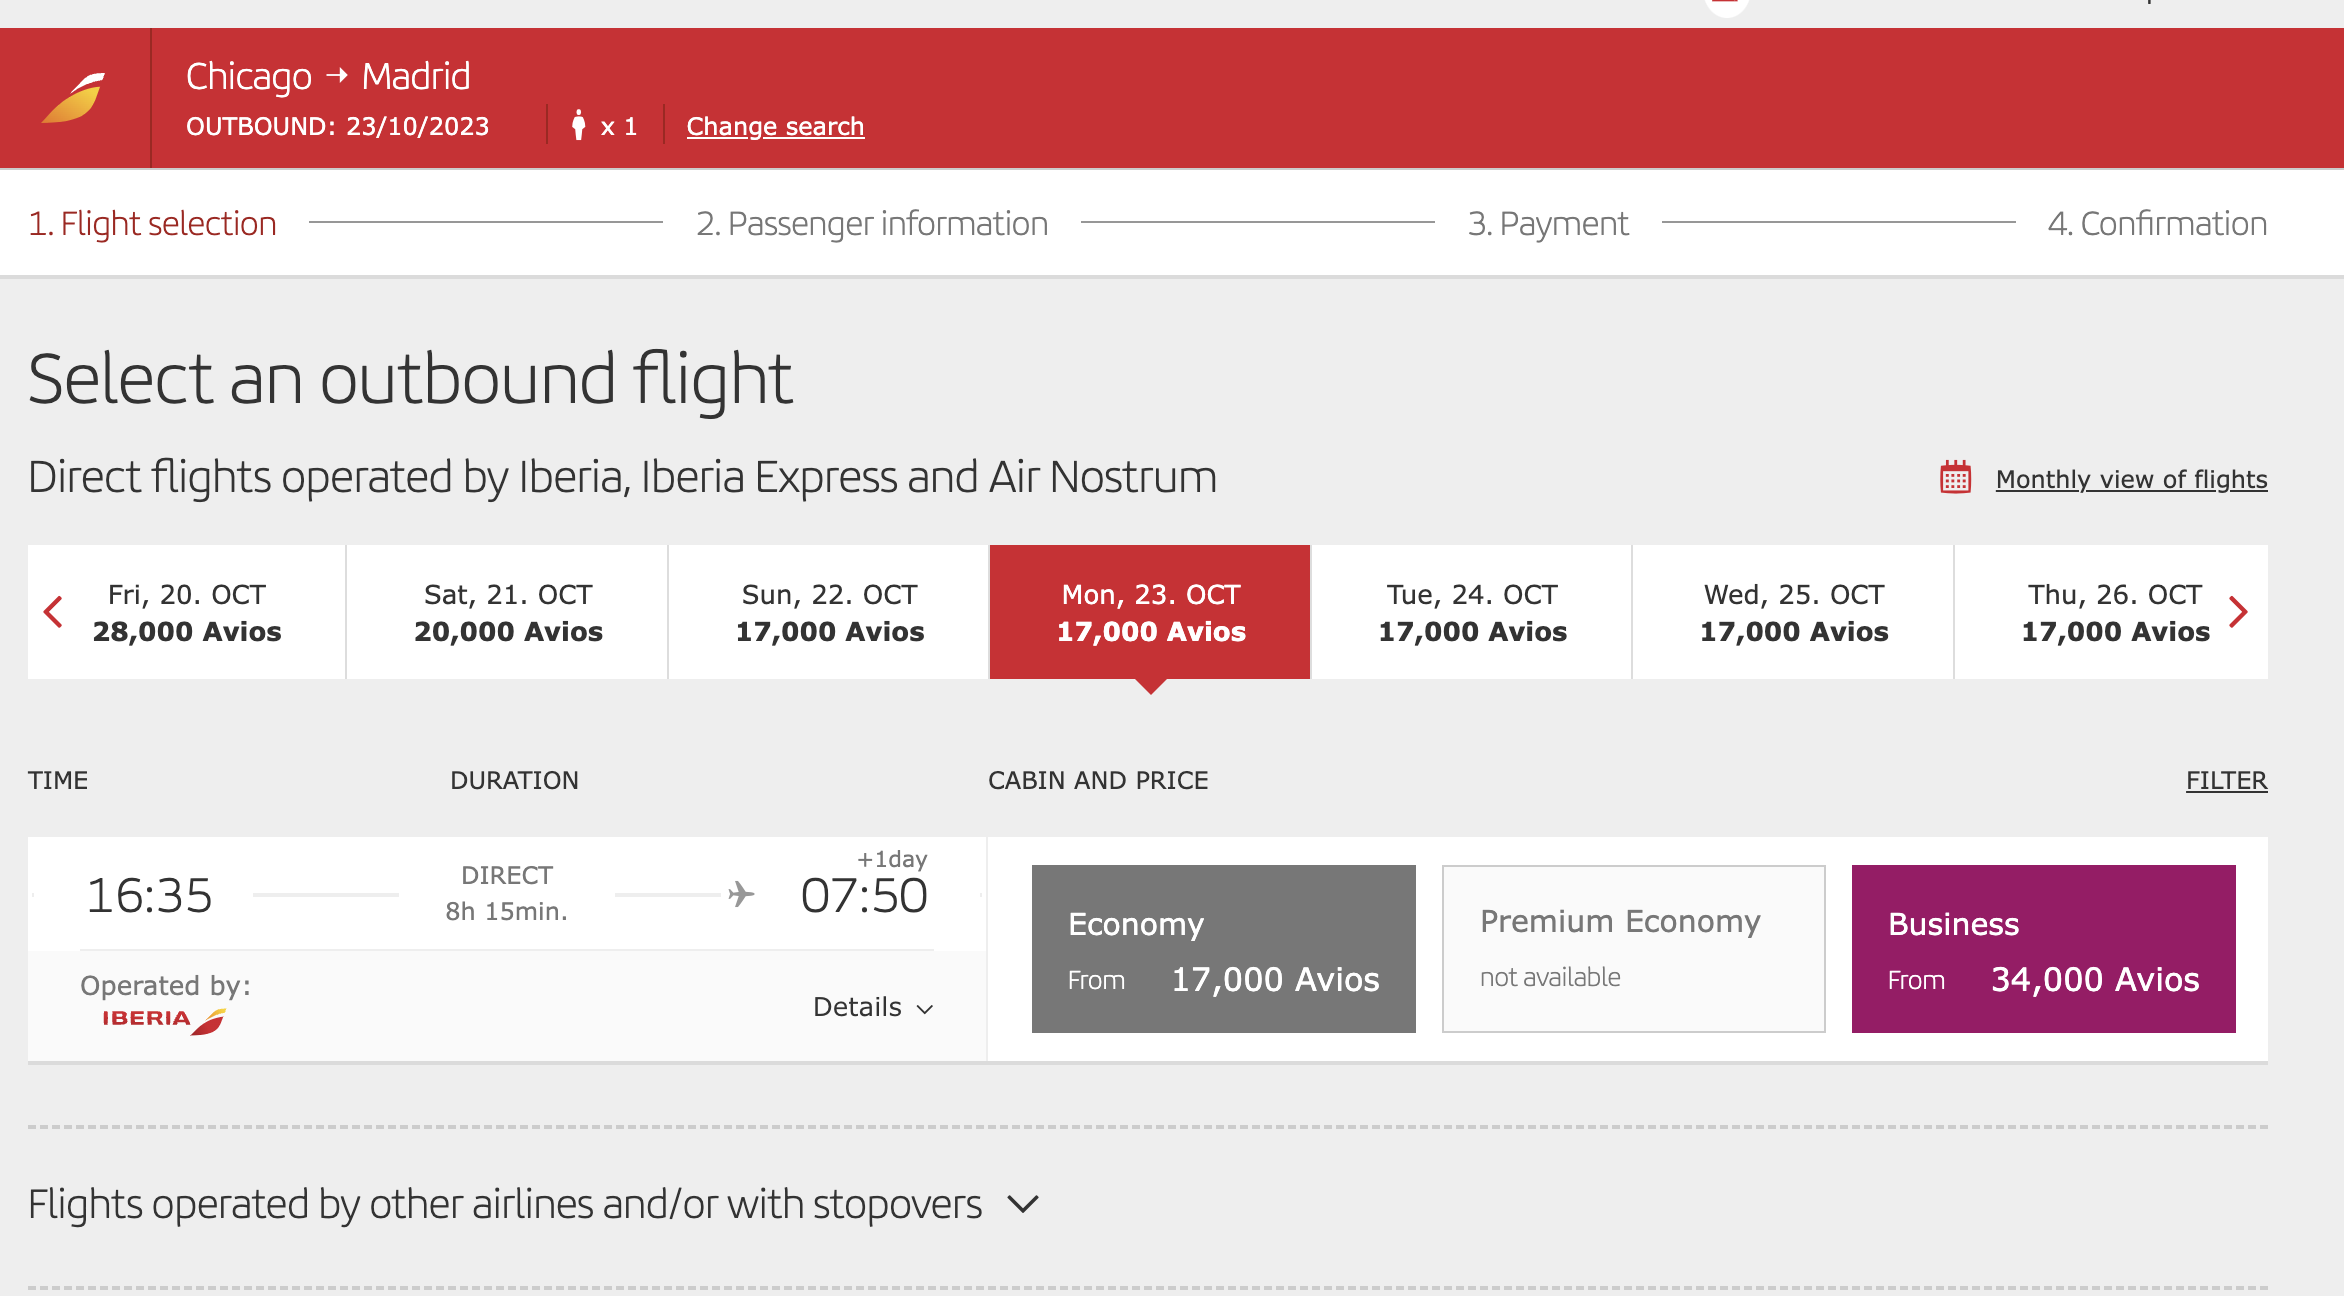Select the Wed, 25 Oct date tab
Screen dimensions: 2344x1296
tap(1793, 612)
